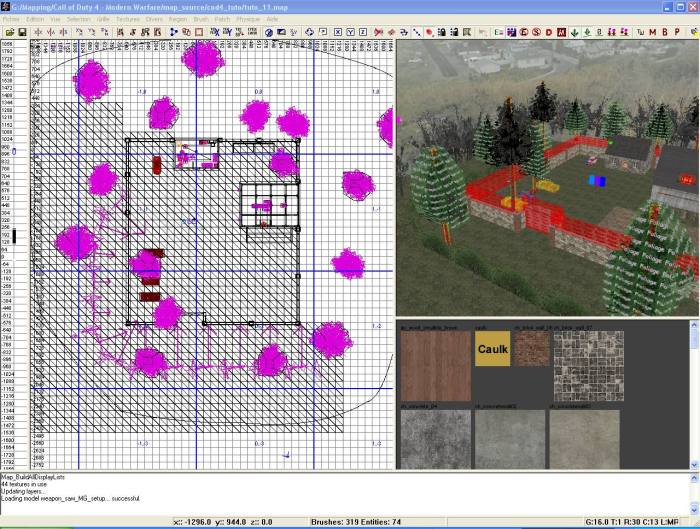Click texture browser scroll-down arrow

(694, 465)
